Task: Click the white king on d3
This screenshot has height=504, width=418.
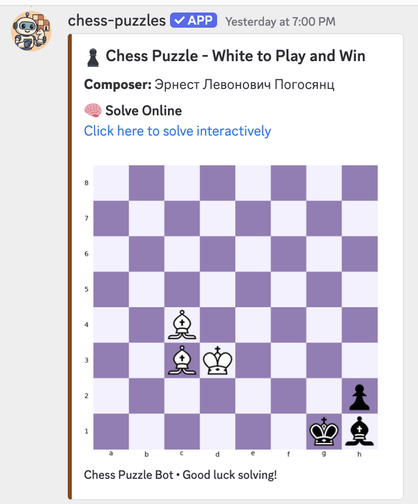Action: tap(217, 360)
